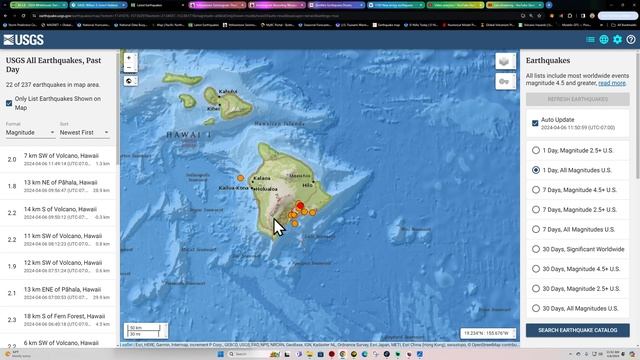This screenshot has height=360, width=640.
Task: Open the help question mark icon
Action: [631, 40]
